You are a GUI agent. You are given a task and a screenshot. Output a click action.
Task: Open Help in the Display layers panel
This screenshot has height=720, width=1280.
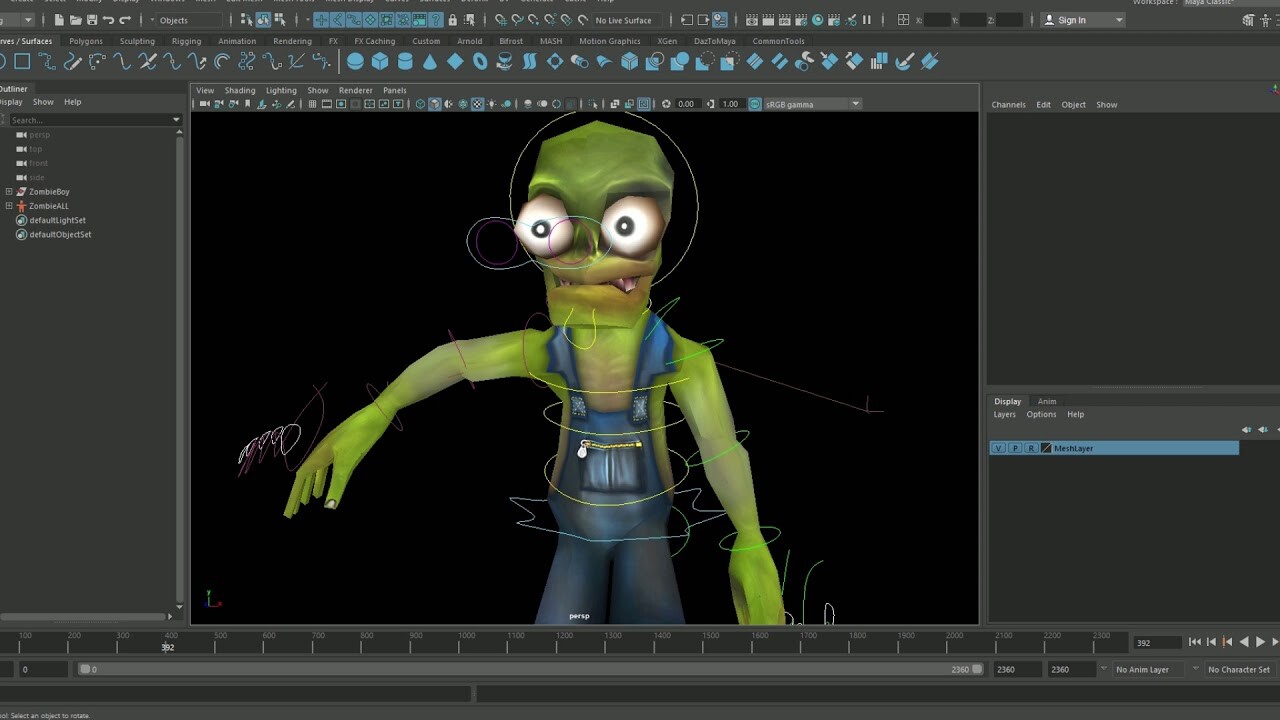[x=1075, y=414]
